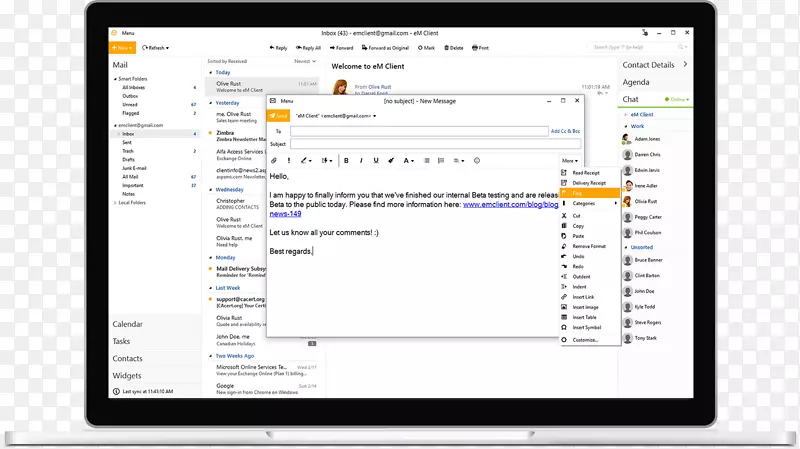Click the Add Cc & Bcc link
Viewport: 800px width, 449px height.
pos(565,131)
